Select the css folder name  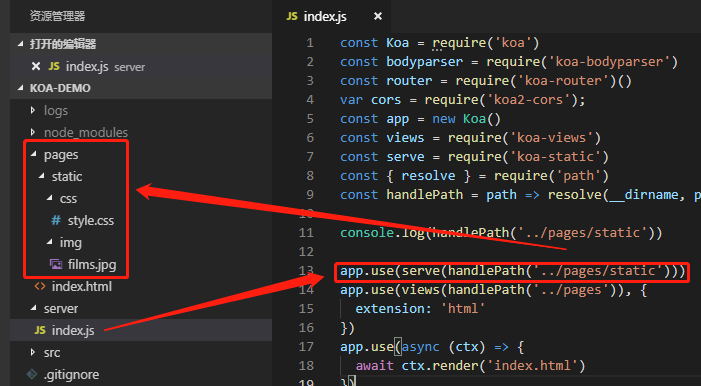(68, 199)
